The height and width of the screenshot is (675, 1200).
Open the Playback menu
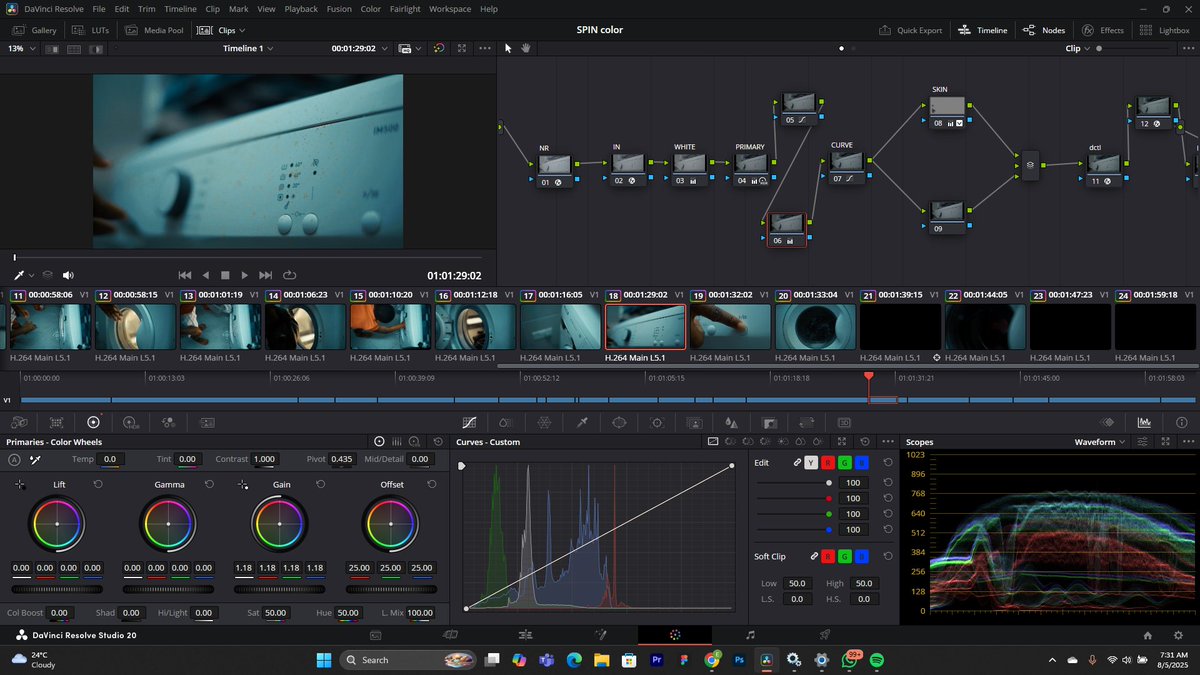tap(301, 8)
